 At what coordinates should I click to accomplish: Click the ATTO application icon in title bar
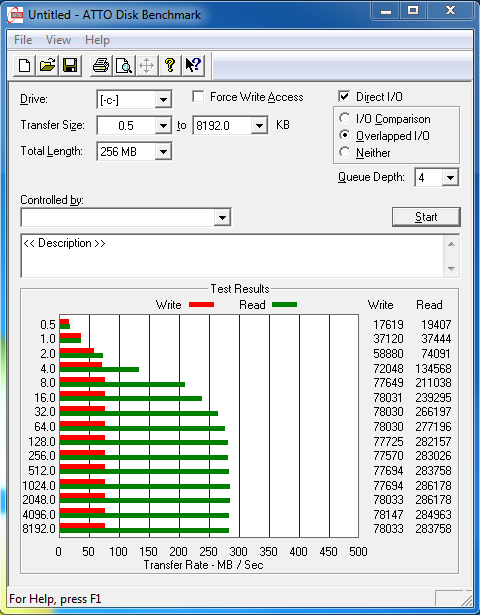(15, 16)
